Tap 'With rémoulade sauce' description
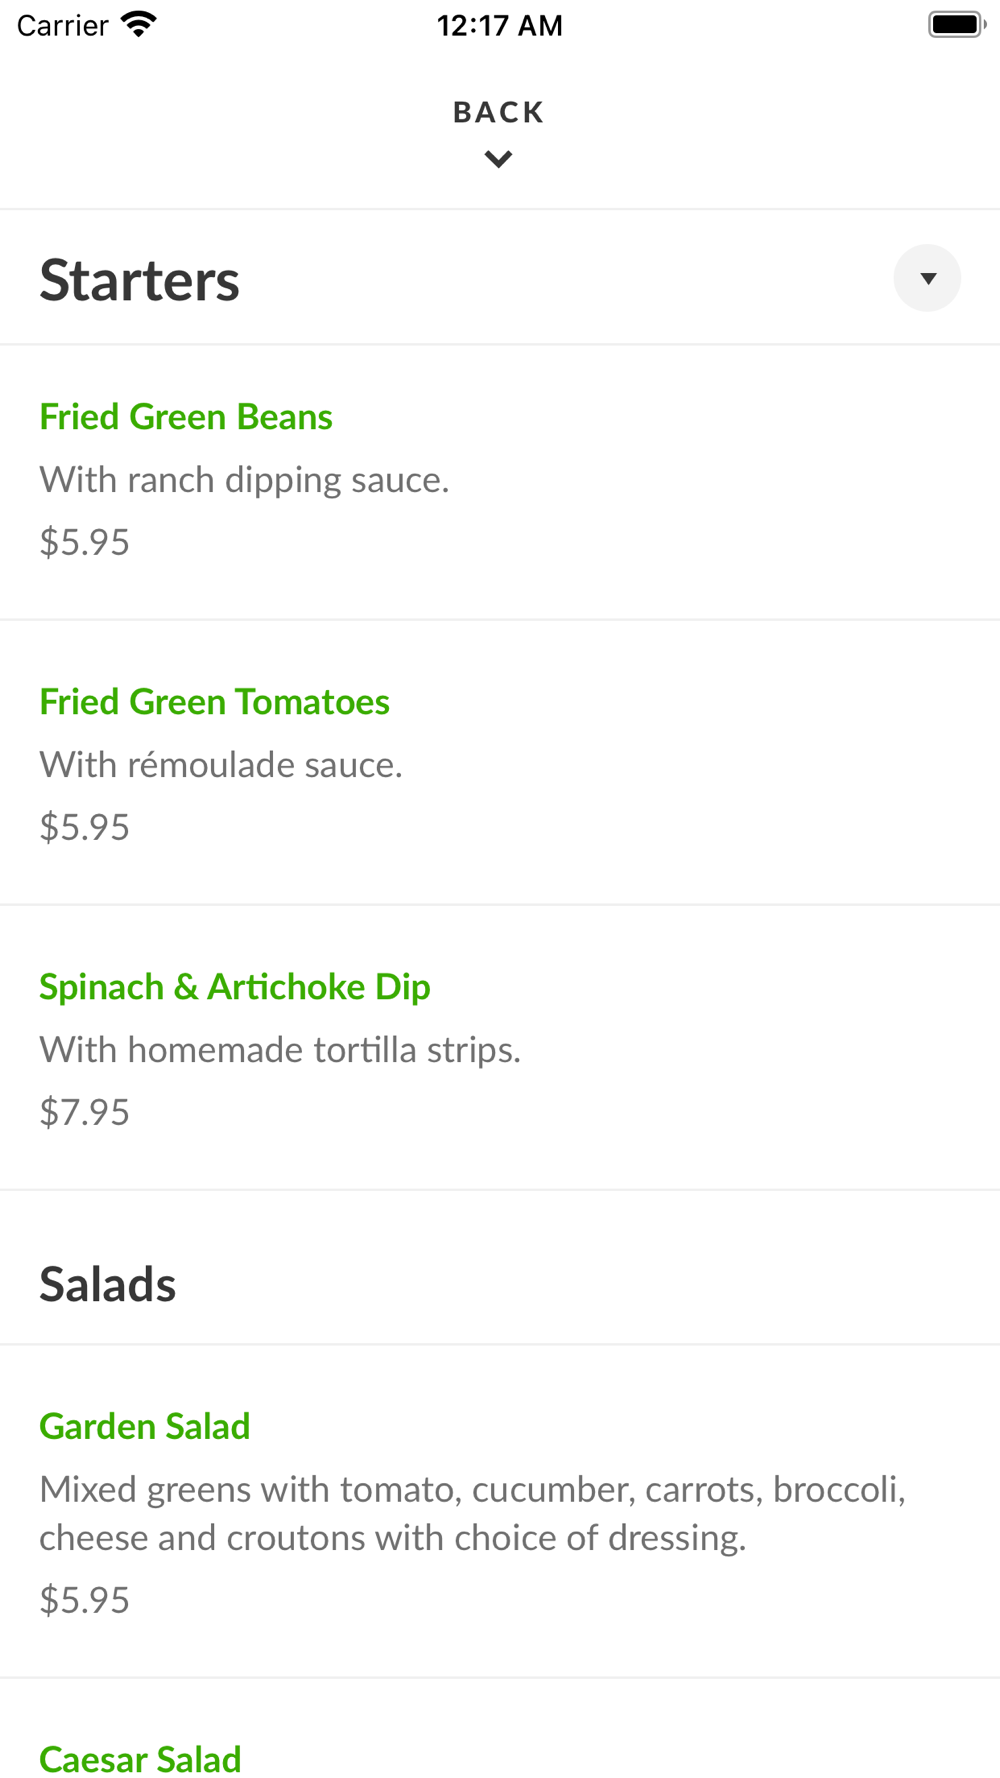1000x1778 pixels. [x=221, y=765]
